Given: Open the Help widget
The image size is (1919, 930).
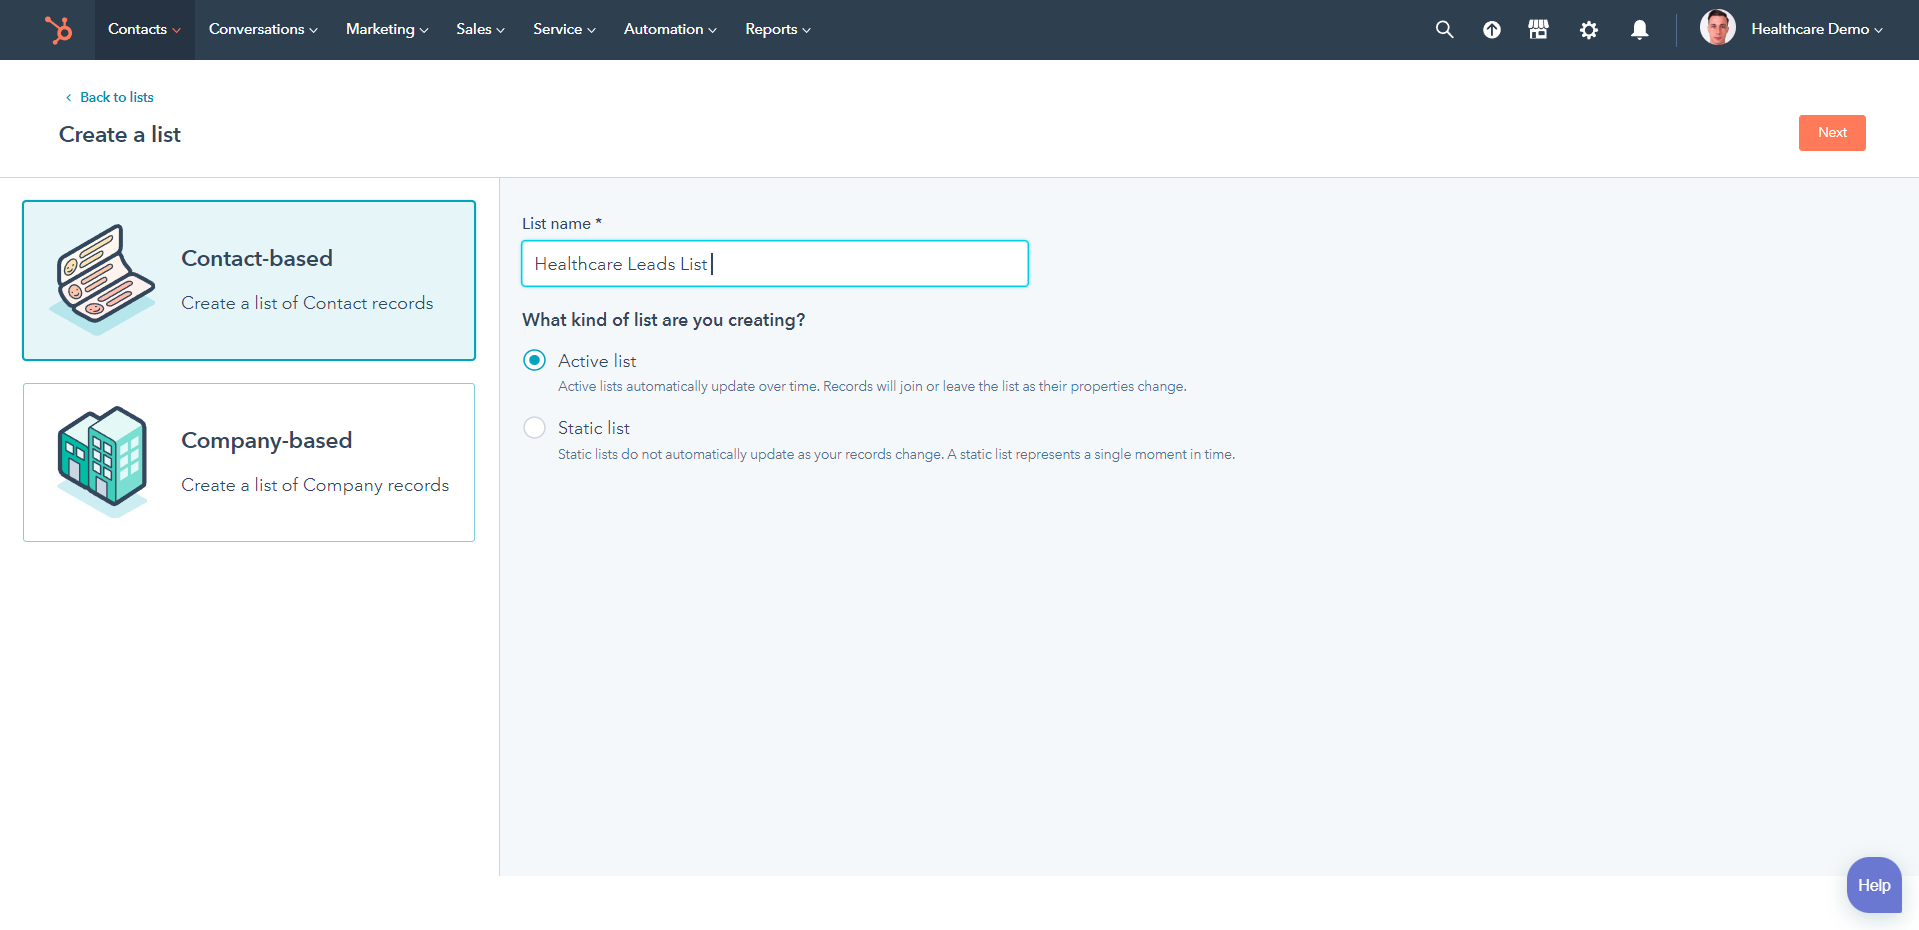Looking at the screenshot, I should tap(1873, 884).
